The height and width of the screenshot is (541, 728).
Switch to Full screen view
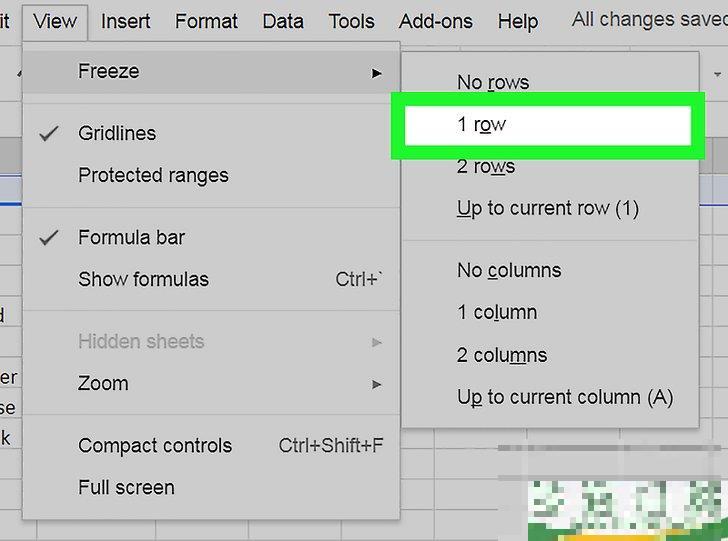point(126,487)
